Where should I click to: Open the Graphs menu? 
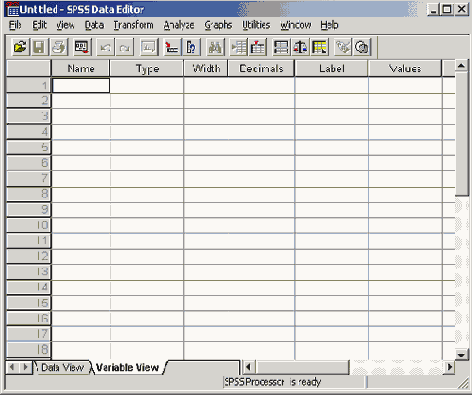218,25
